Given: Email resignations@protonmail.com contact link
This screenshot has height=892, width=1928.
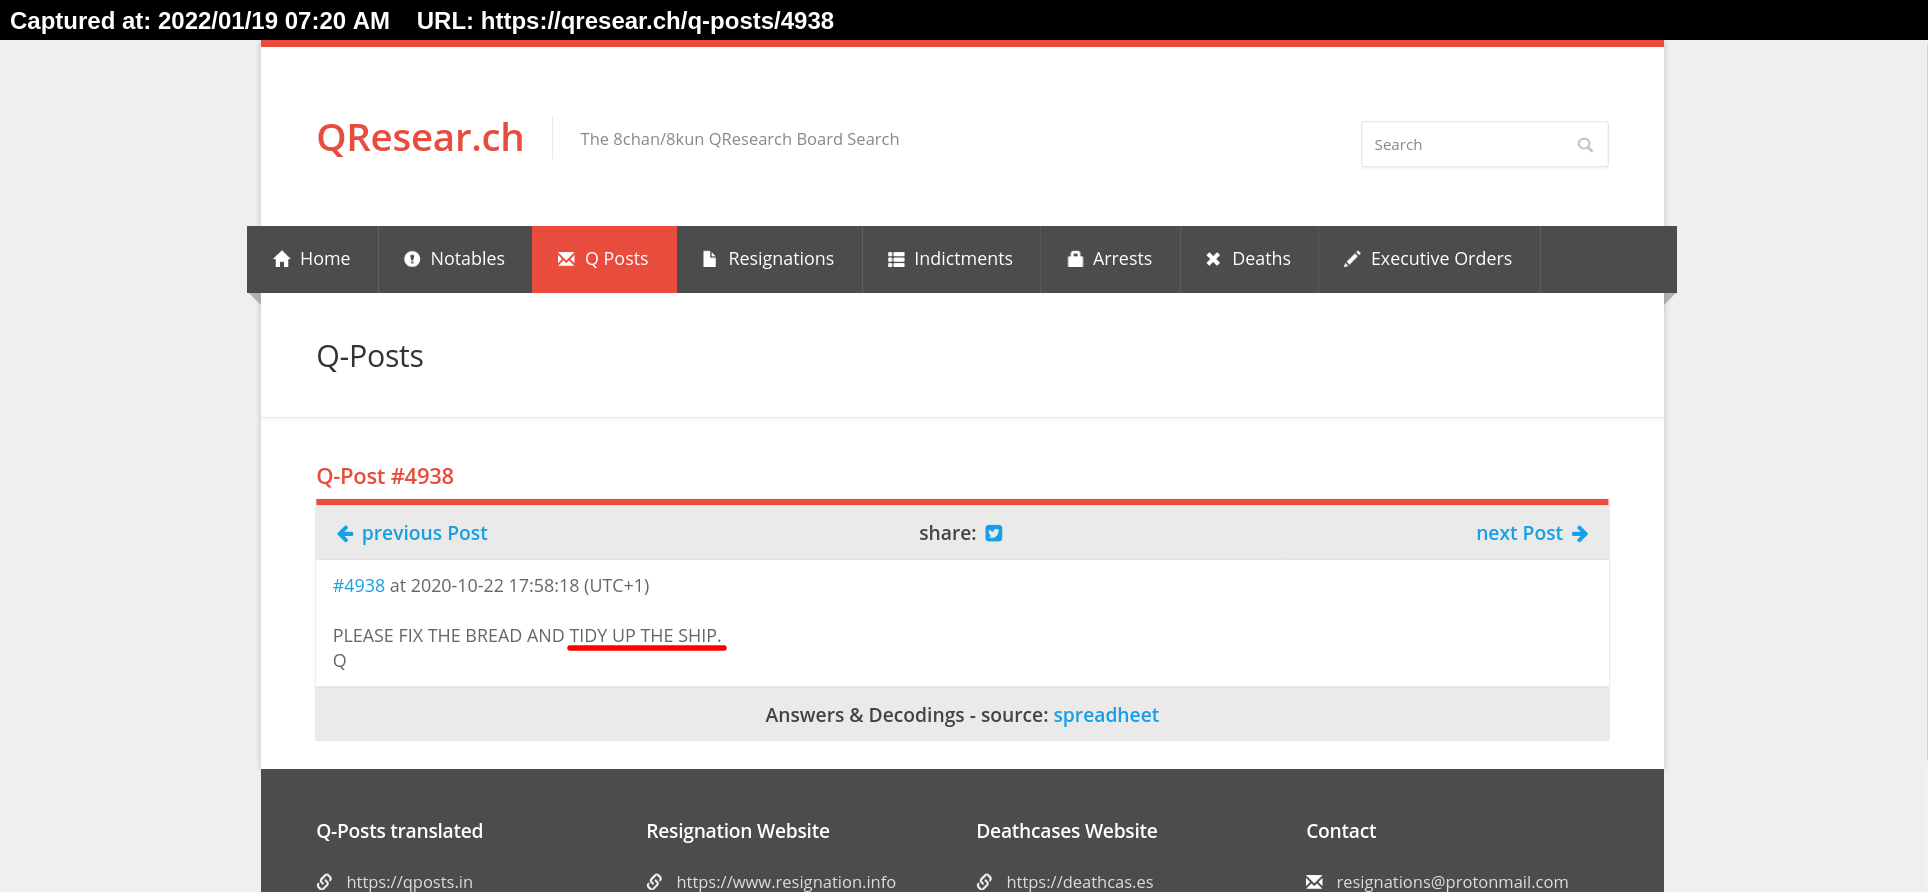Looking at the screenshot, I should (1452, 882).
